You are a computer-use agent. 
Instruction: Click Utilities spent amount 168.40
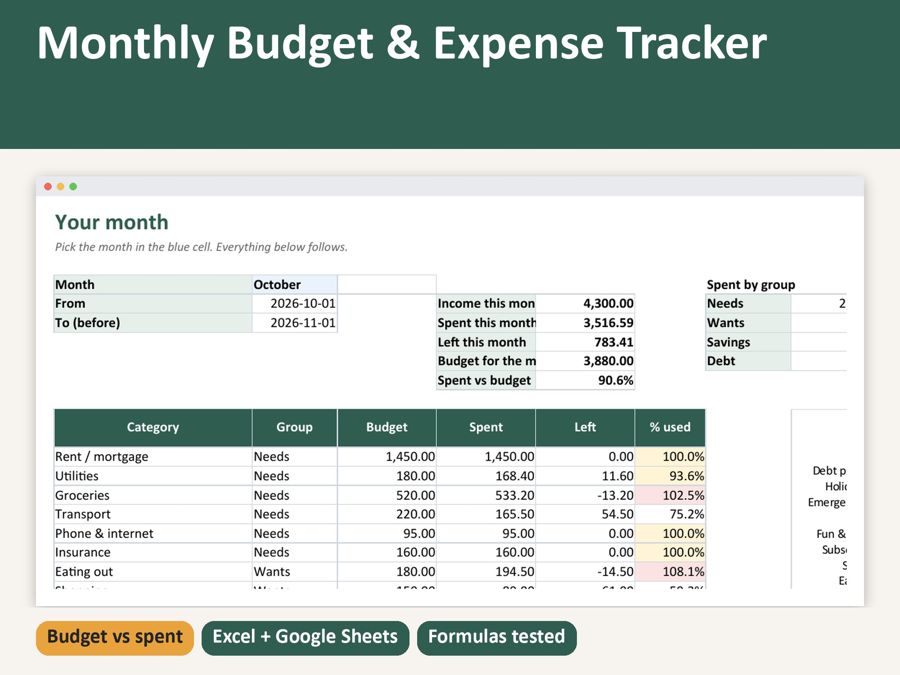[486, 476]
